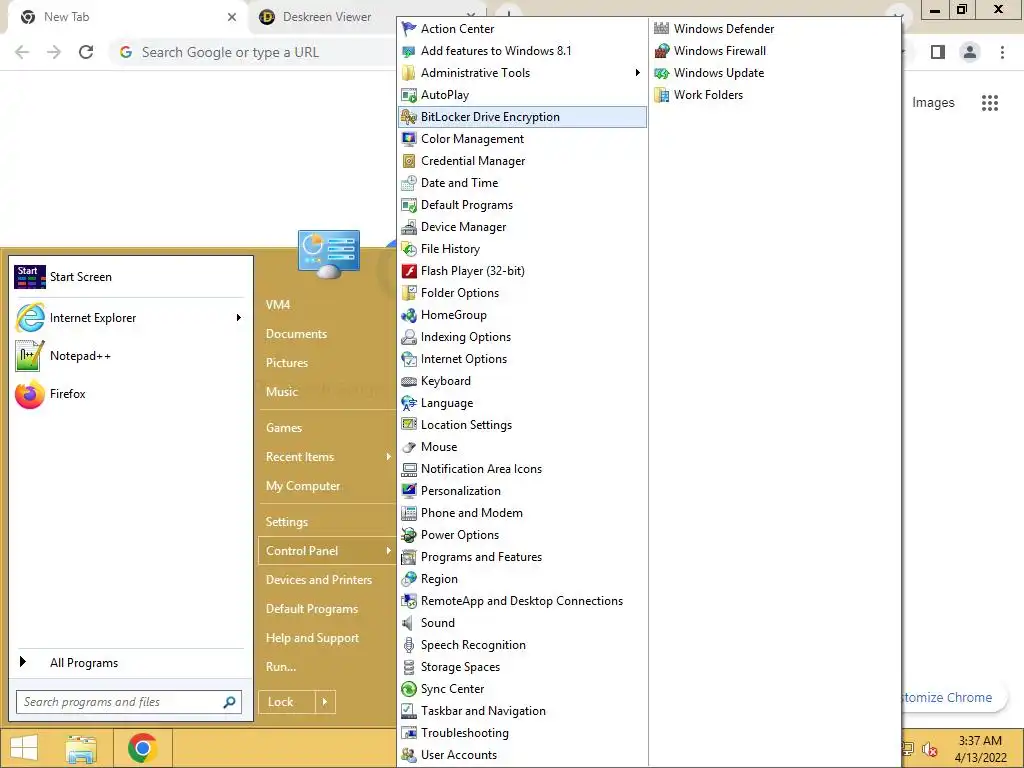Screen dimensions: 1024x768
Task: Click the Images link in Chrome
Action: [x=933, y=103]
